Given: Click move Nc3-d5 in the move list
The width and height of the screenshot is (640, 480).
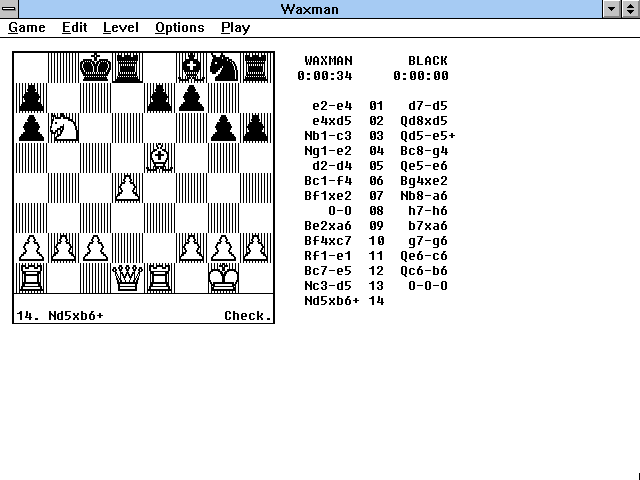Looking at the screenshot, I should click(x=328, y=286).
